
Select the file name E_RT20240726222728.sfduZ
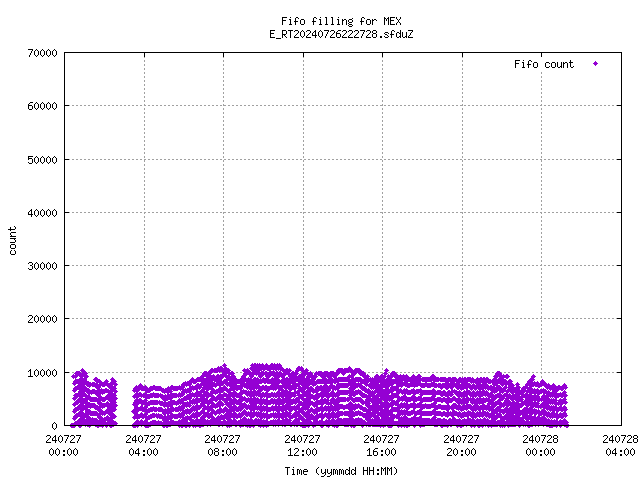tap(341, 34)
